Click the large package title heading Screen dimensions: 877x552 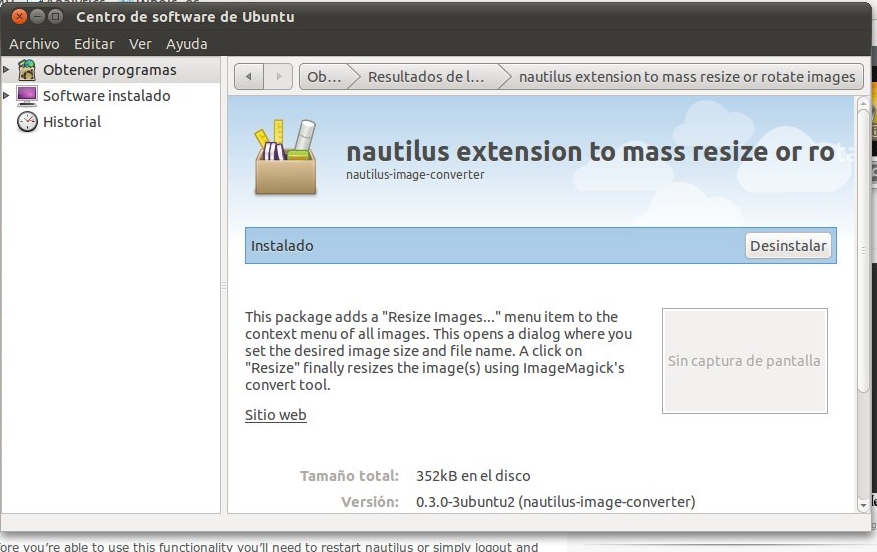[591, 152]
